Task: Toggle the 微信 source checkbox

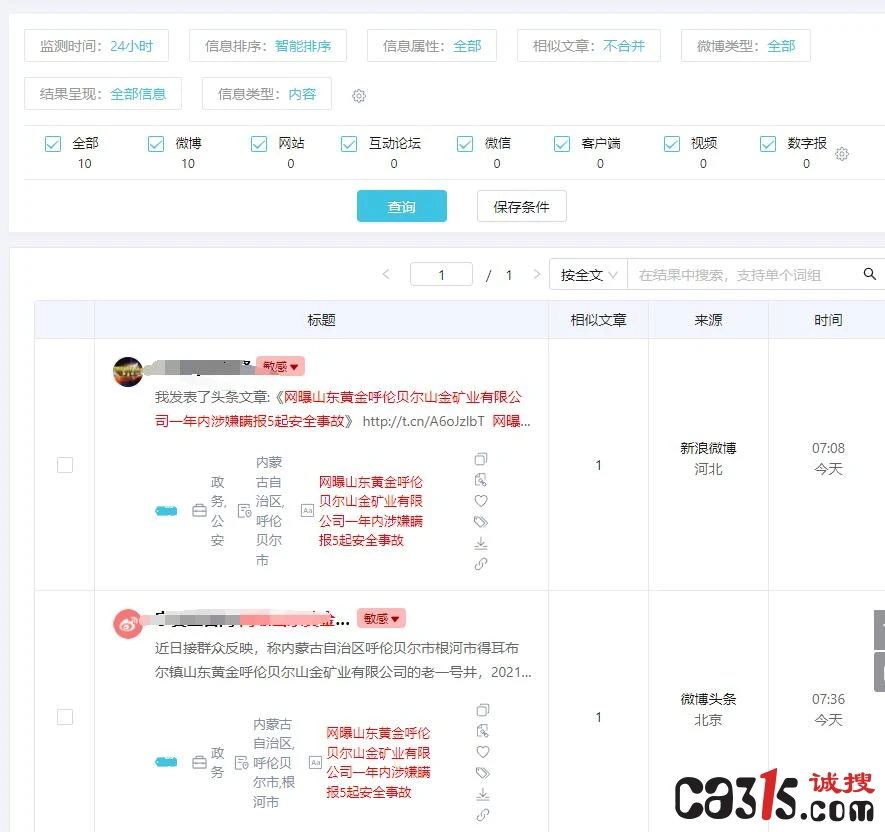Action: pyautogui.click(x=465, y=144)
